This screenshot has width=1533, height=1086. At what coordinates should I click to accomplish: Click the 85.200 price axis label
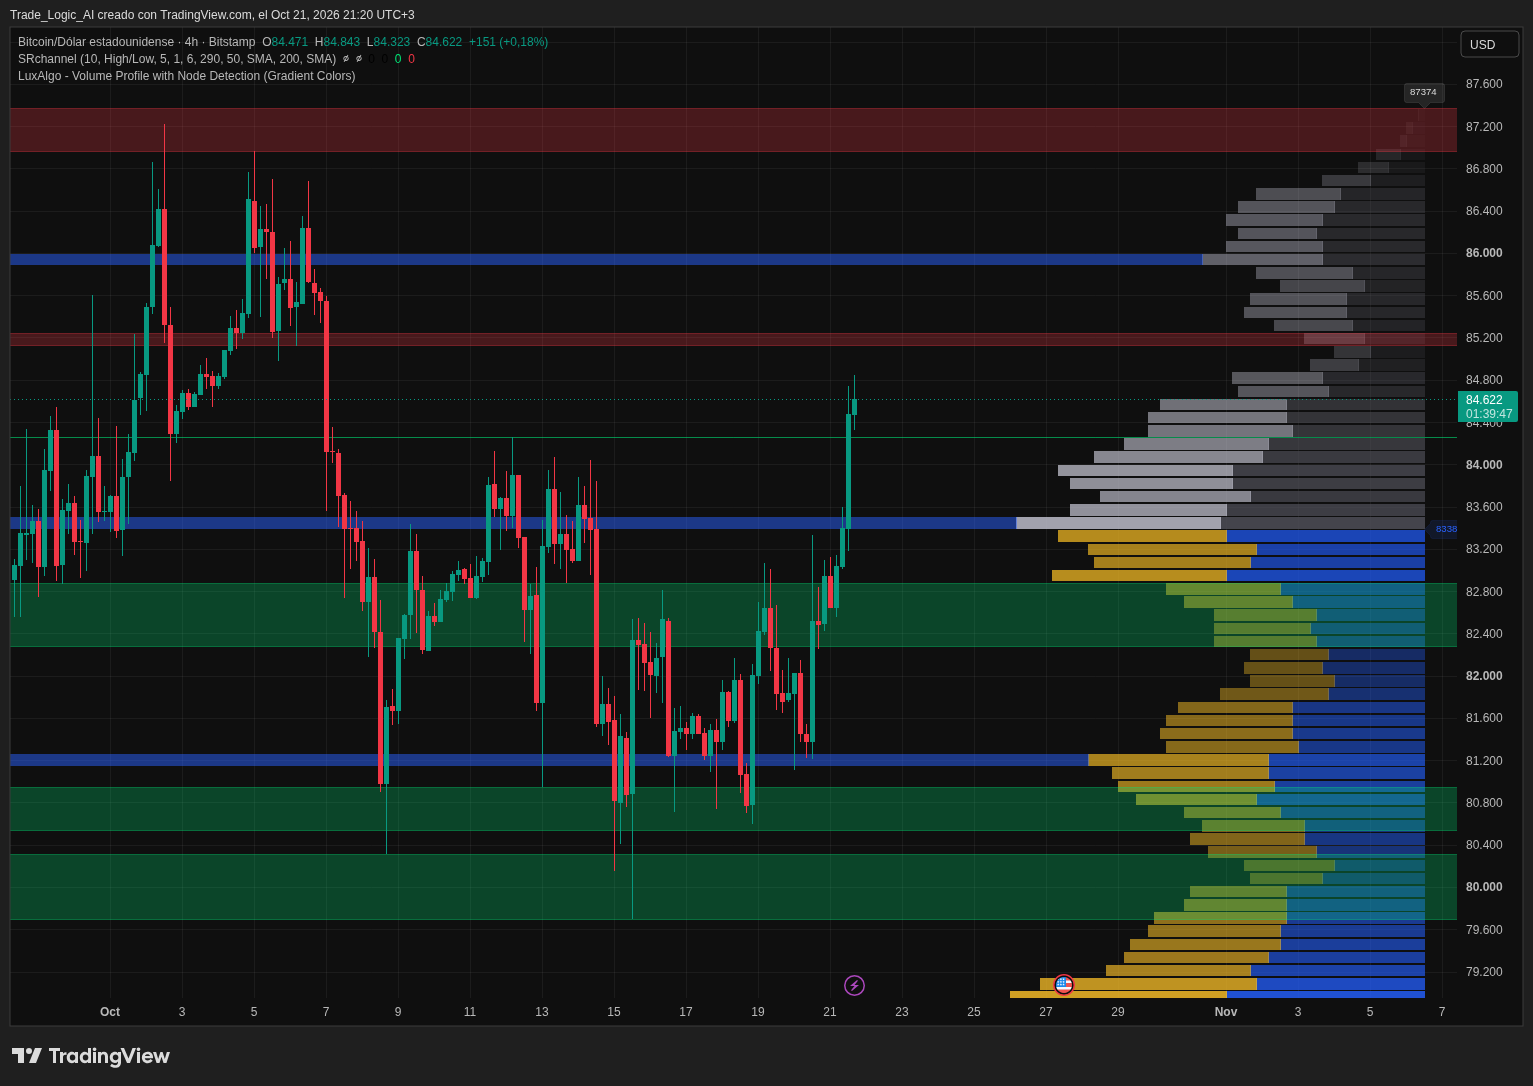click(x=1484, y=338)
